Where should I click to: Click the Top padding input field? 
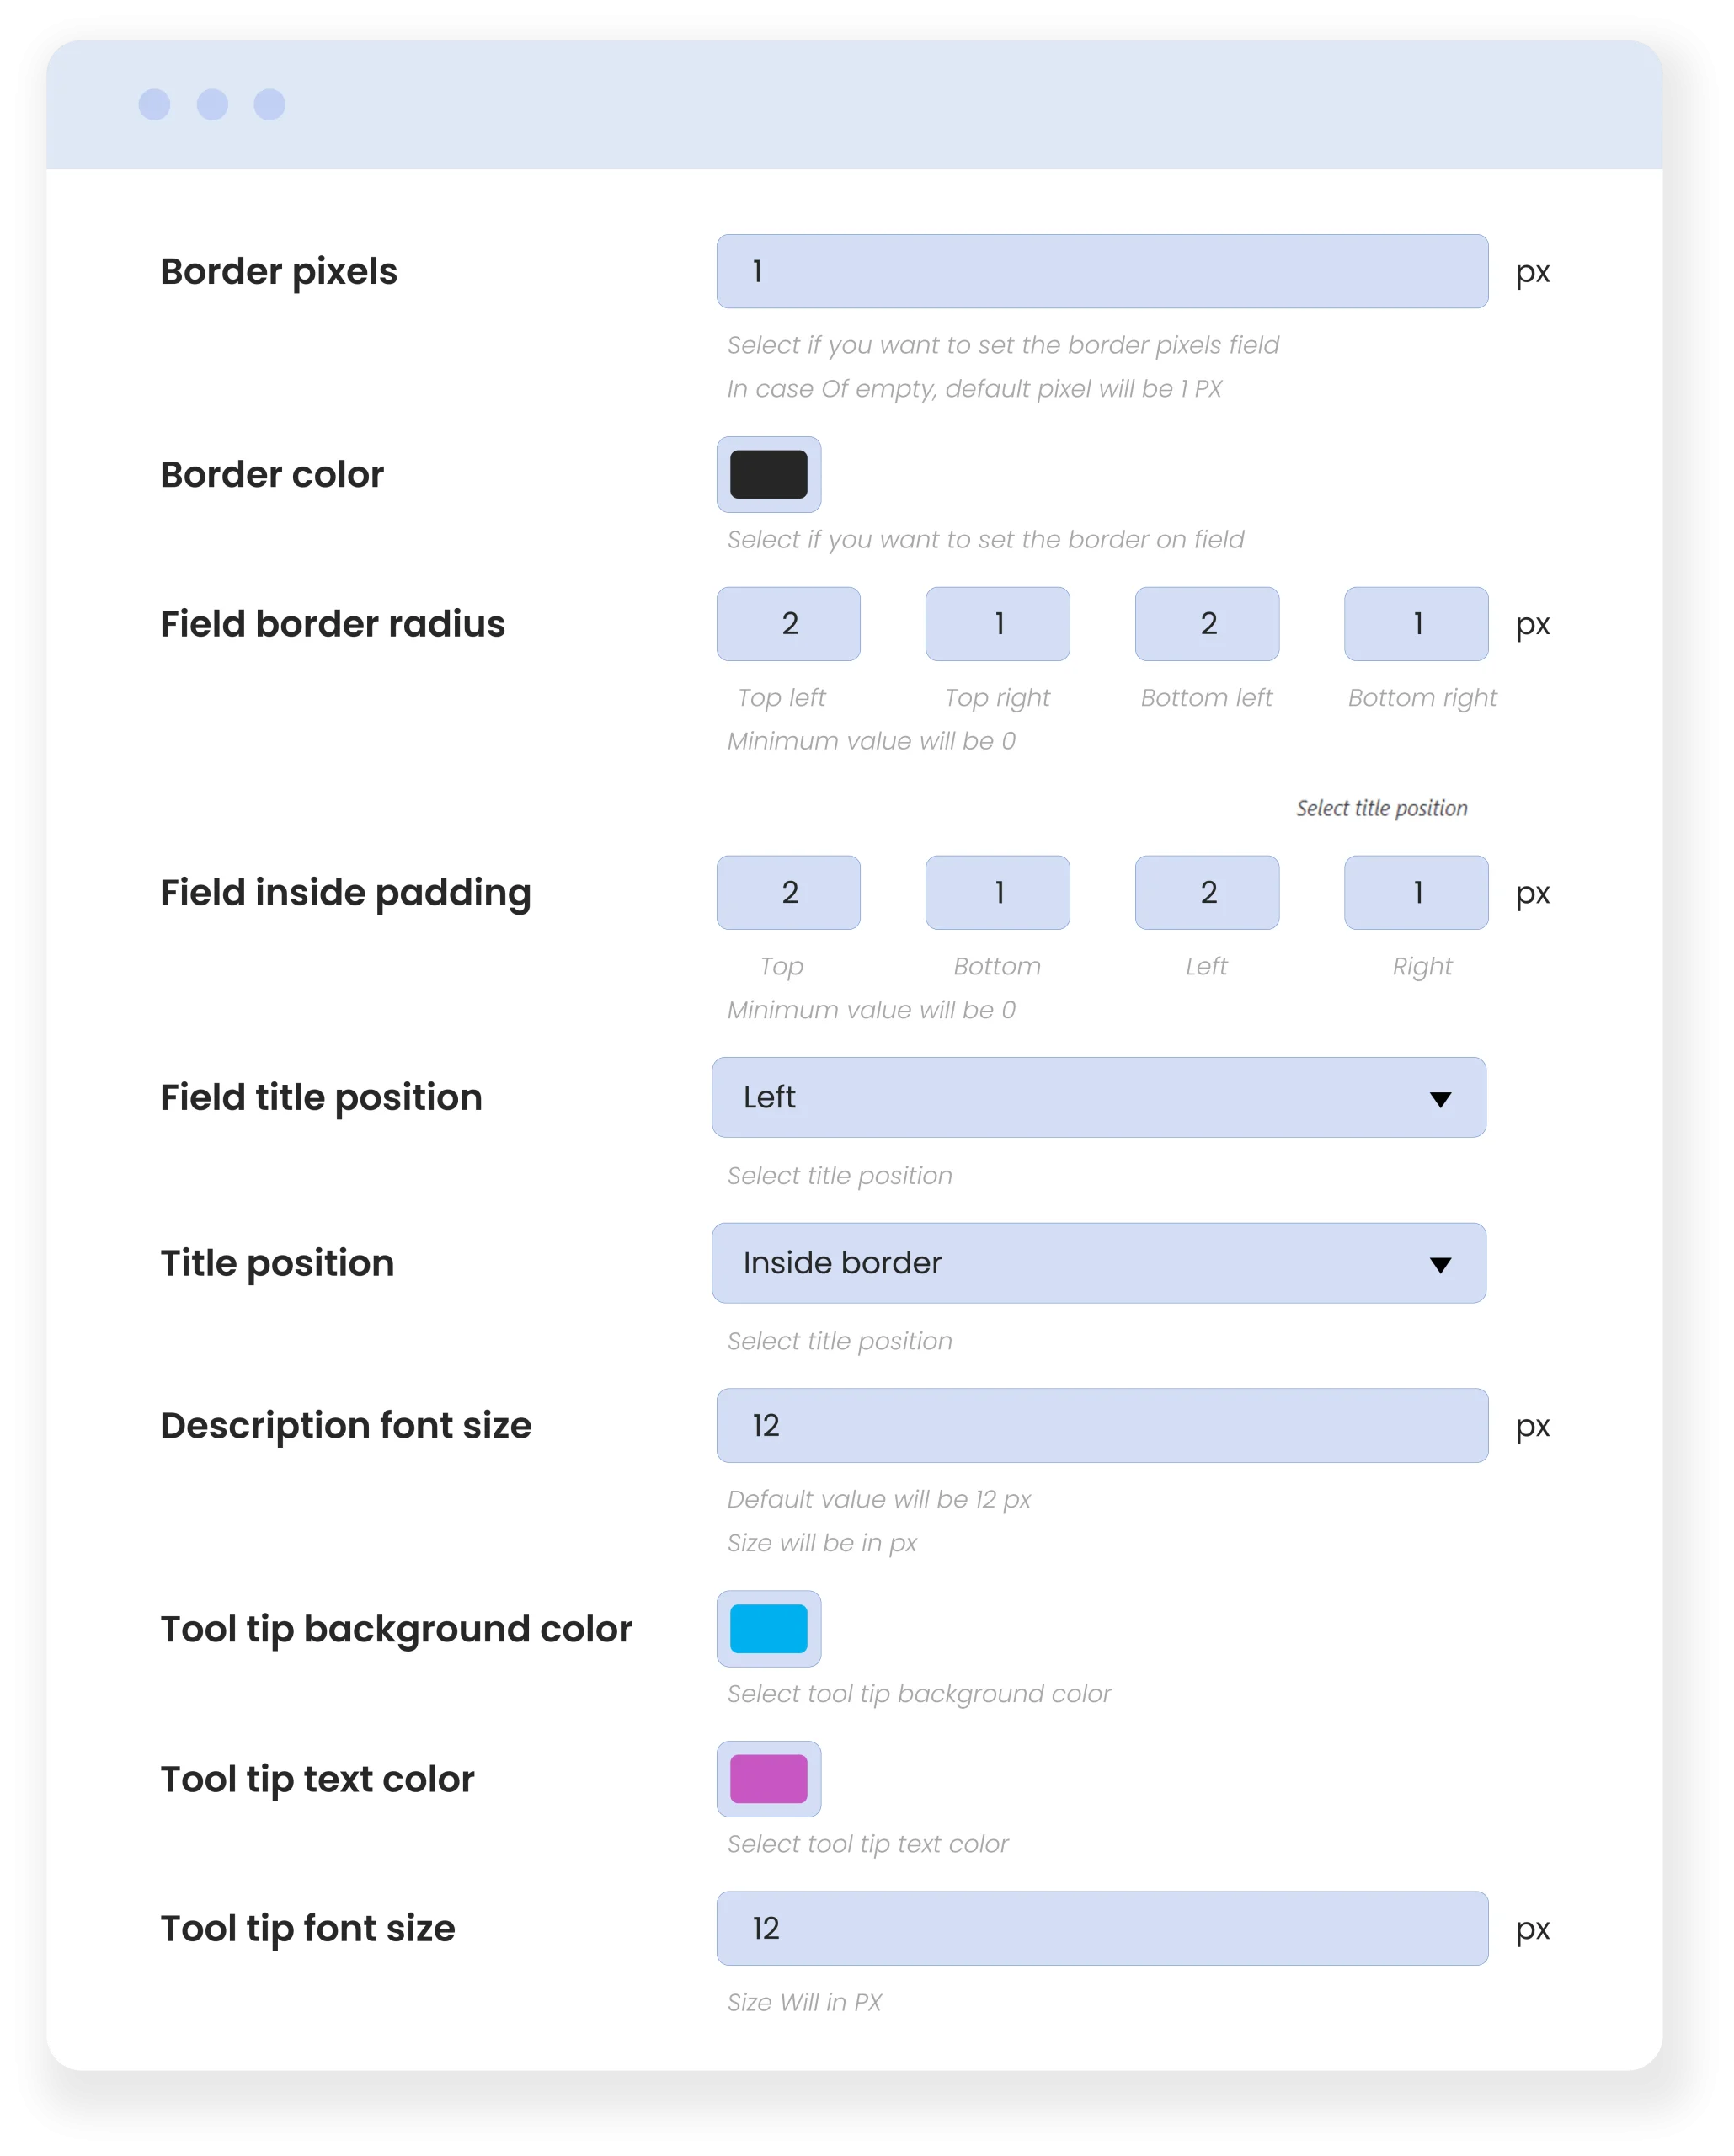pyautogui.click(x=788, y=892)
